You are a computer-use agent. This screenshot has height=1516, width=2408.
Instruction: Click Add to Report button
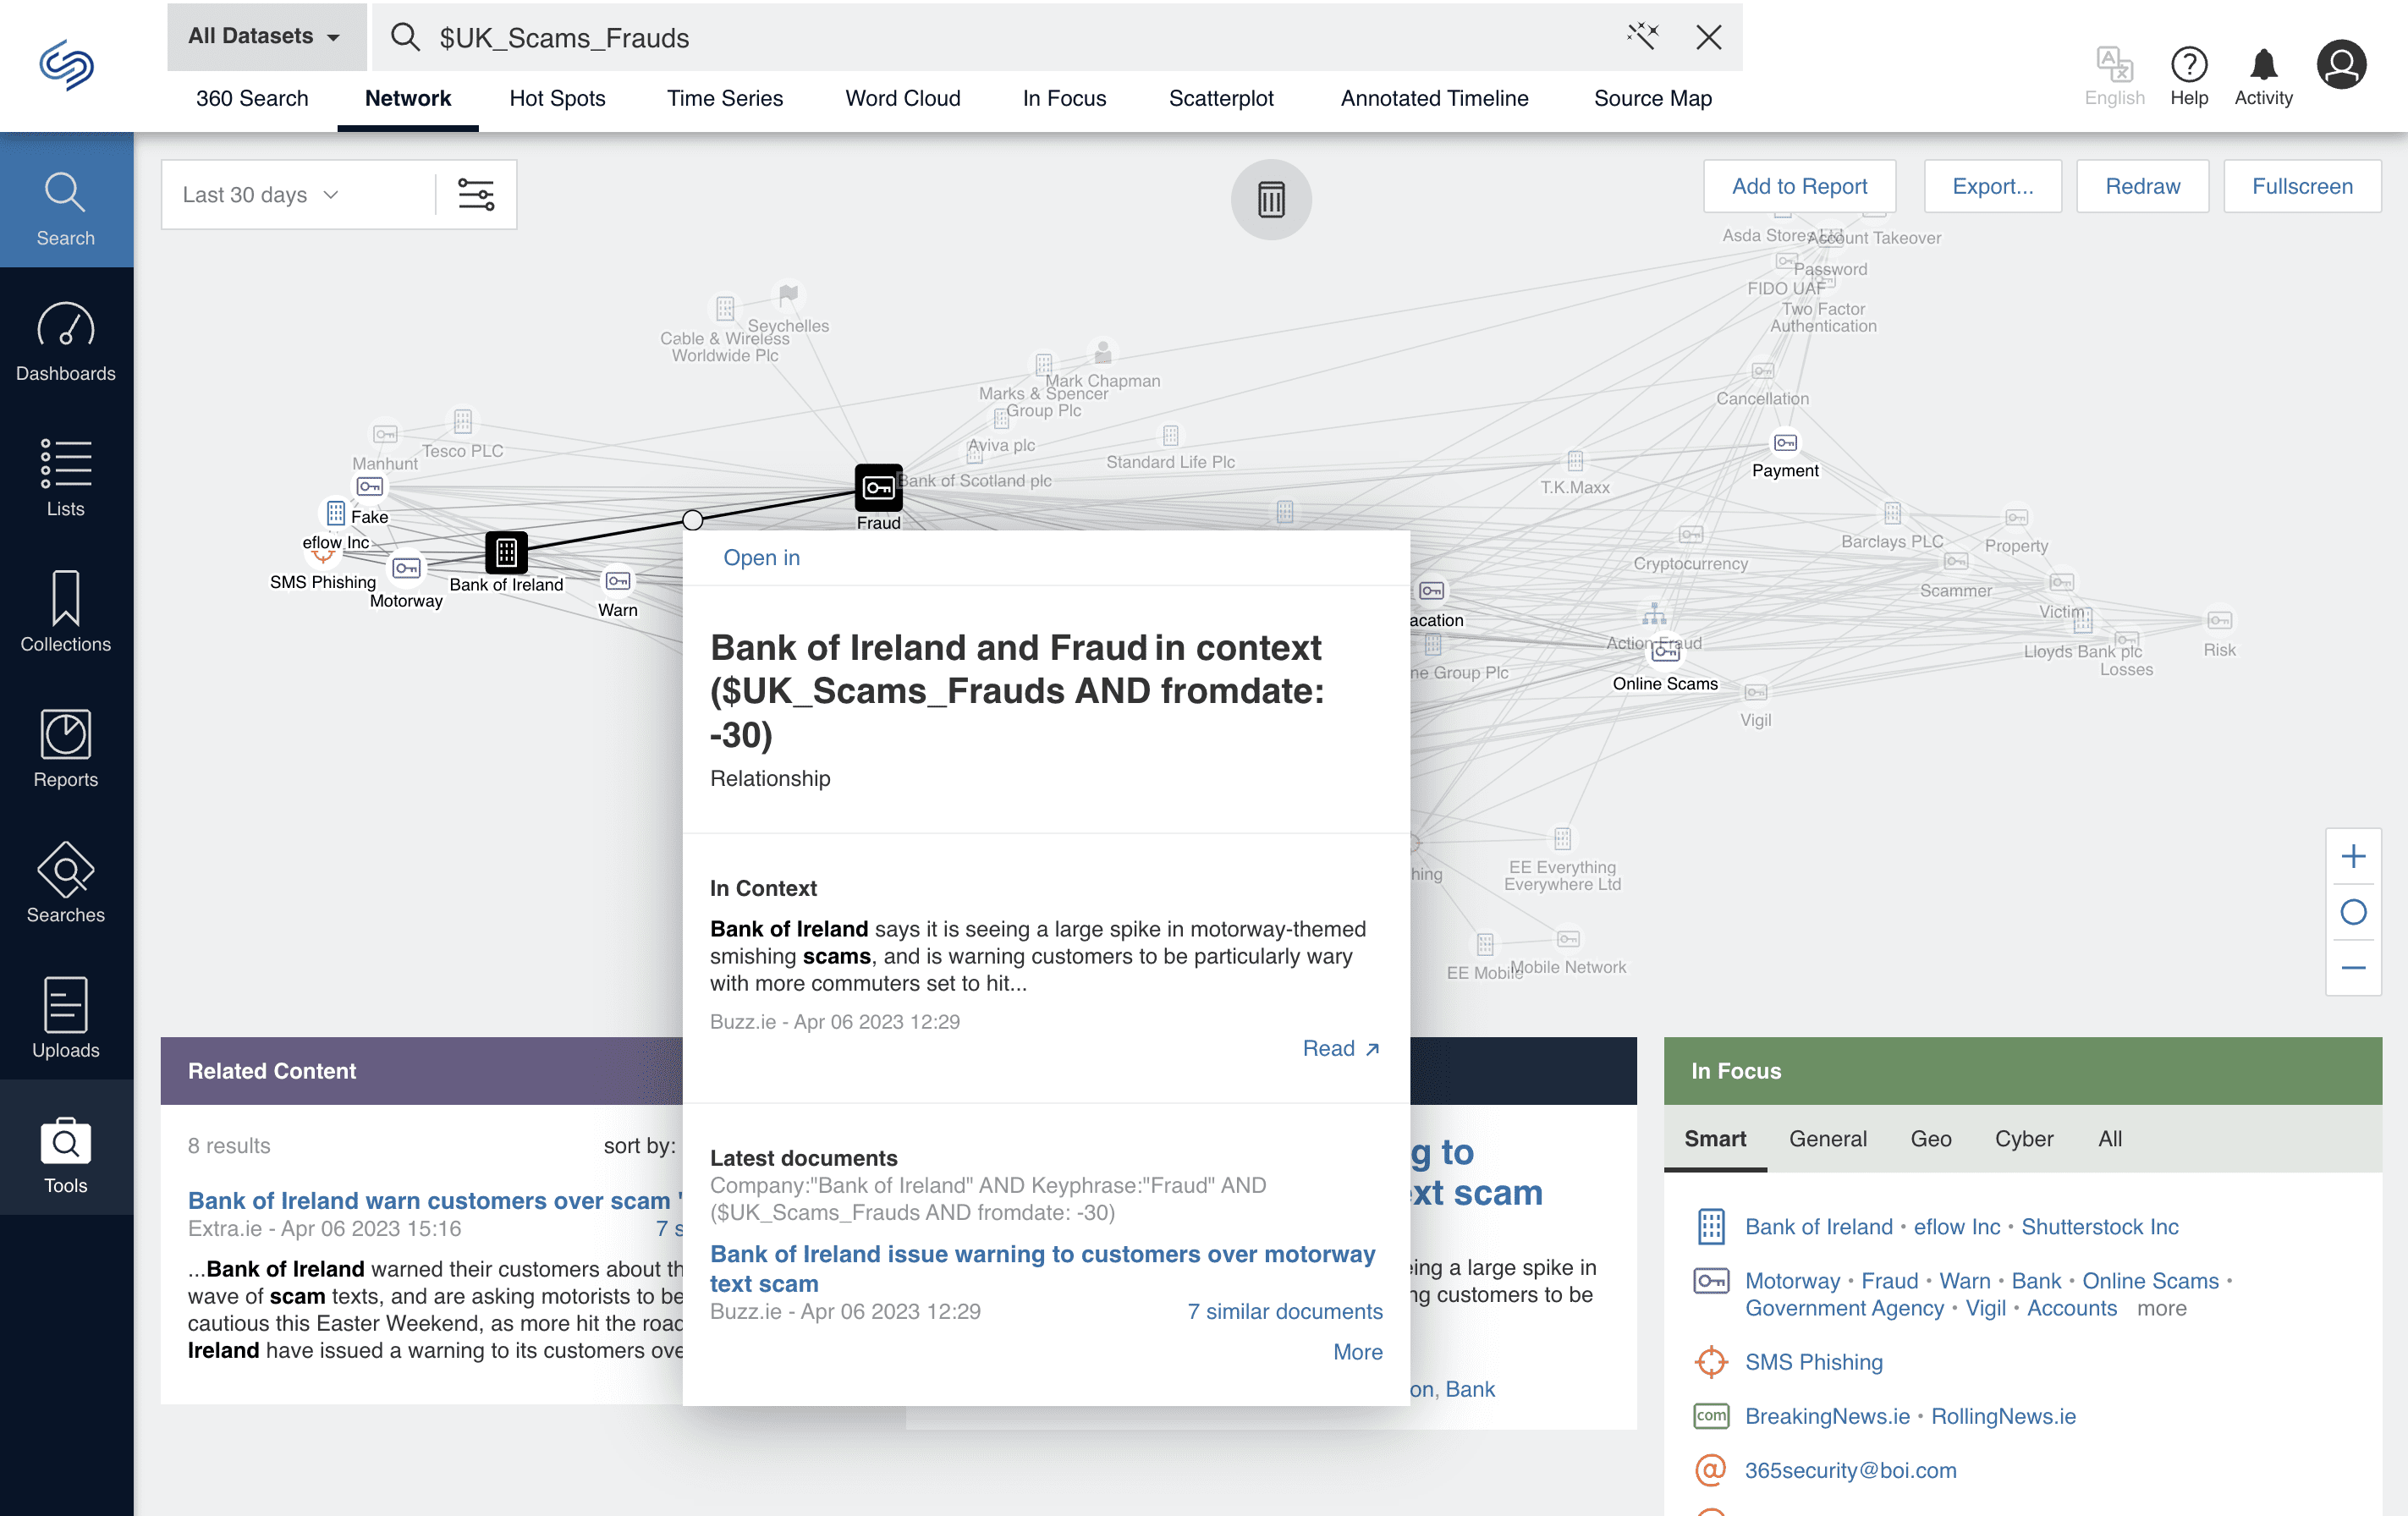(1799, 186)
